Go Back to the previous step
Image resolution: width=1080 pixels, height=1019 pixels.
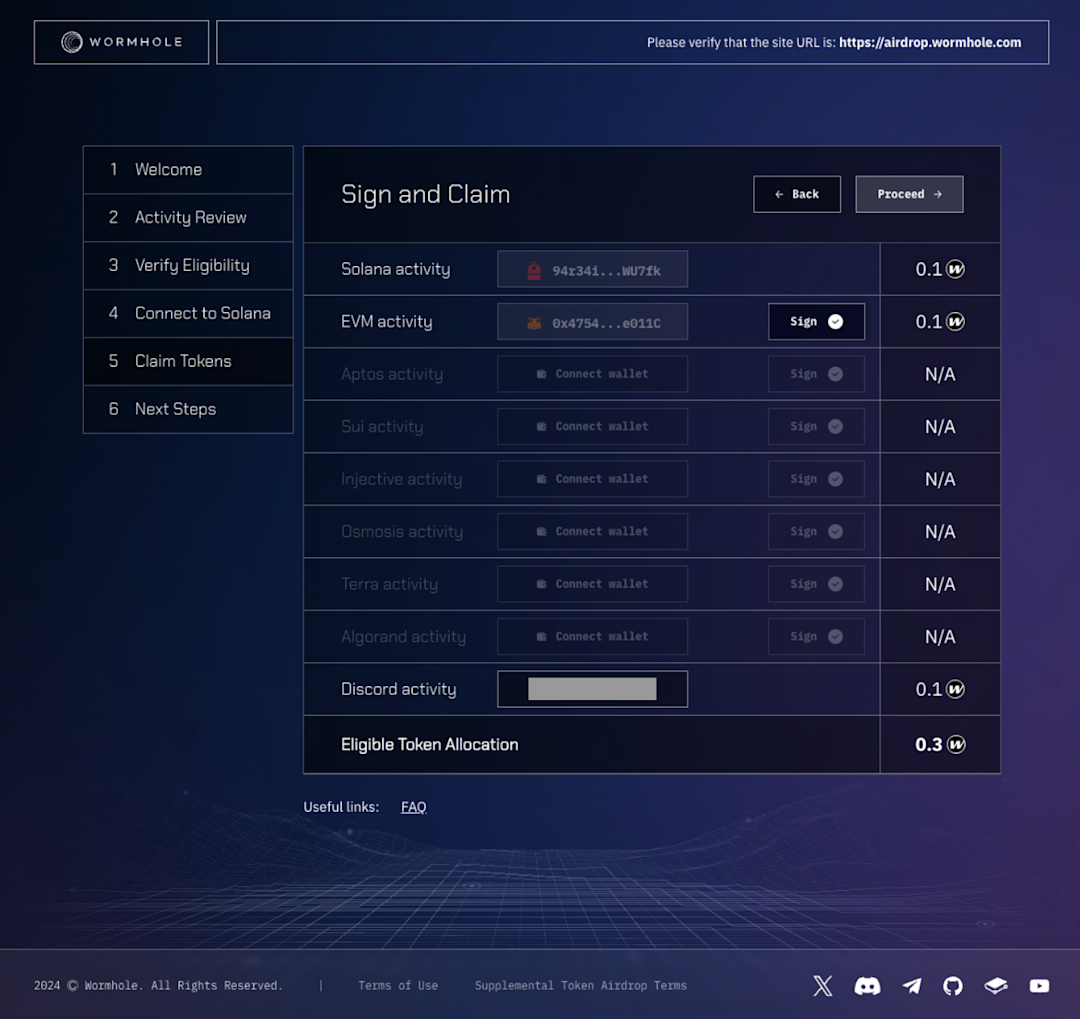tap(797, 194)
